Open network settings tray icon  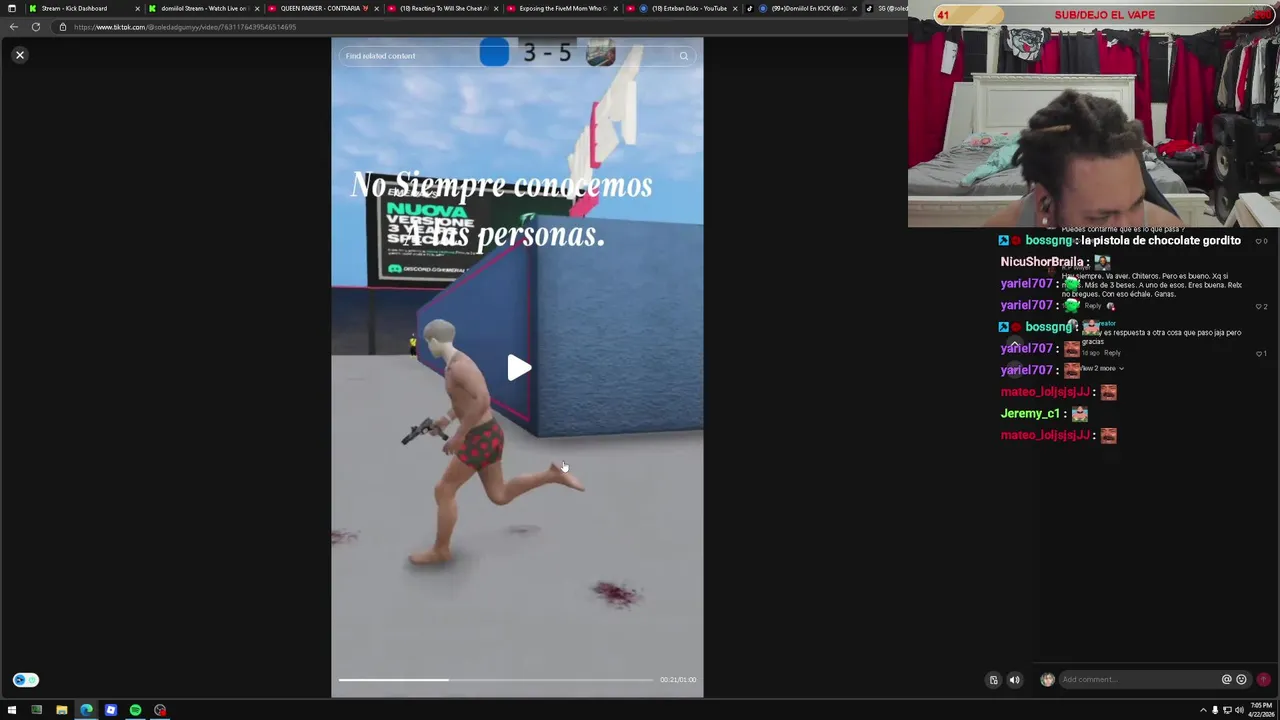point(1227,710)
